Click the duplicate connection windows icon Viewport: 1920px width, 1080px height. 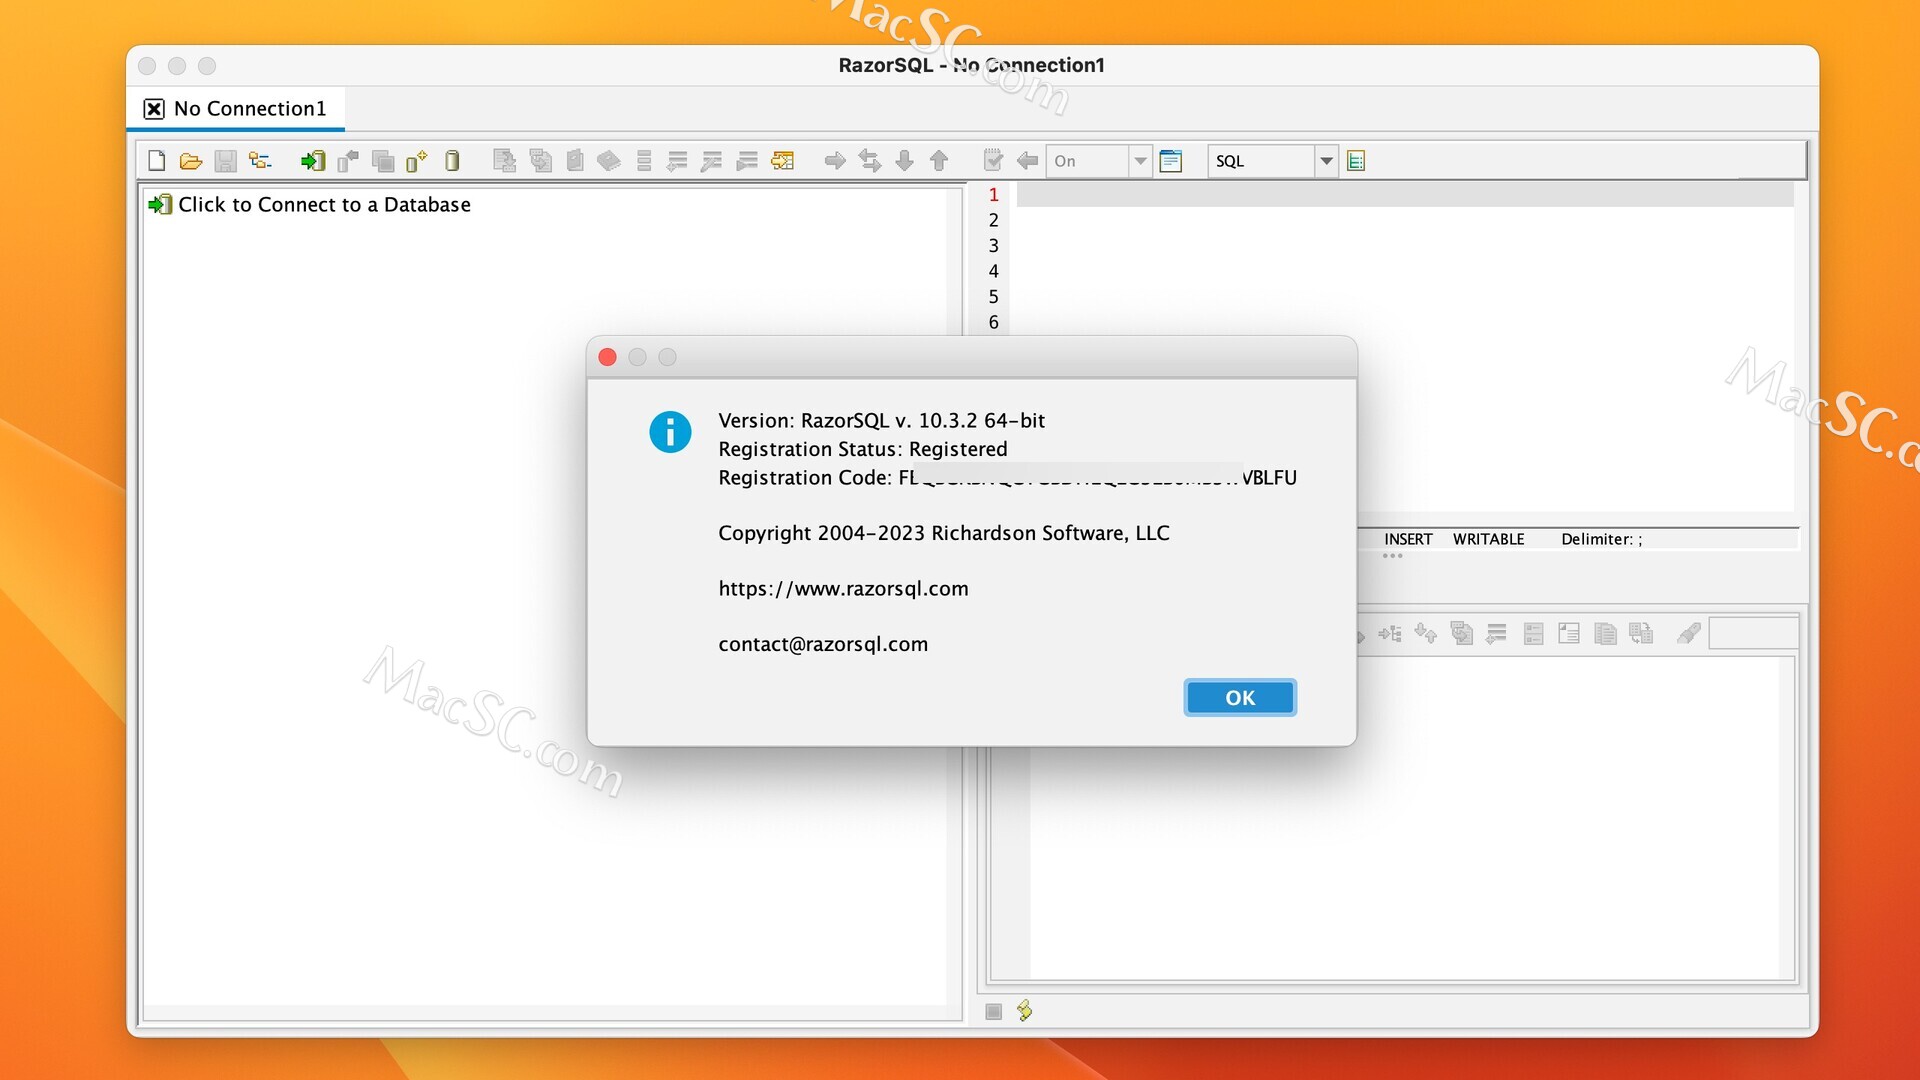coord(382,161)
